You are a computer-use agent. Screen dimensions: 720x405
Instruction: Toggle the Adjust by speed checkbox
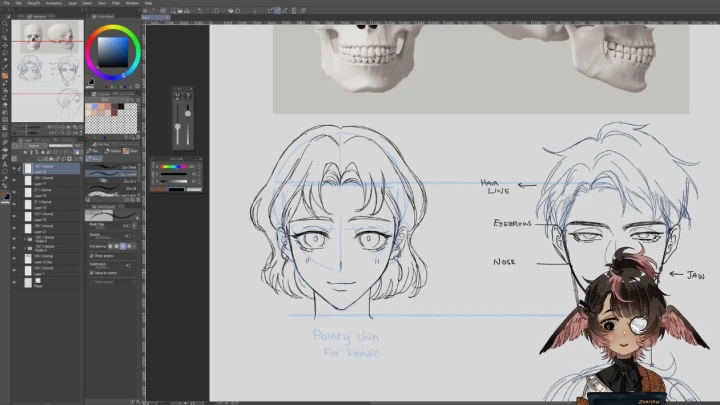click(91, 272)
